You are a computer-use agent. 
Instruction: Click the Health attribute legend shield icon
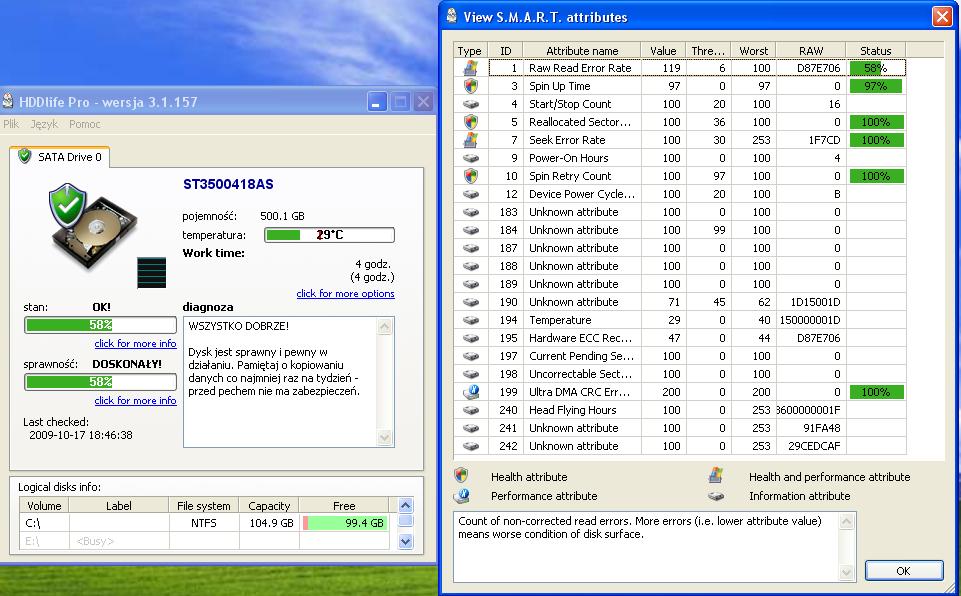click(462, 476)
